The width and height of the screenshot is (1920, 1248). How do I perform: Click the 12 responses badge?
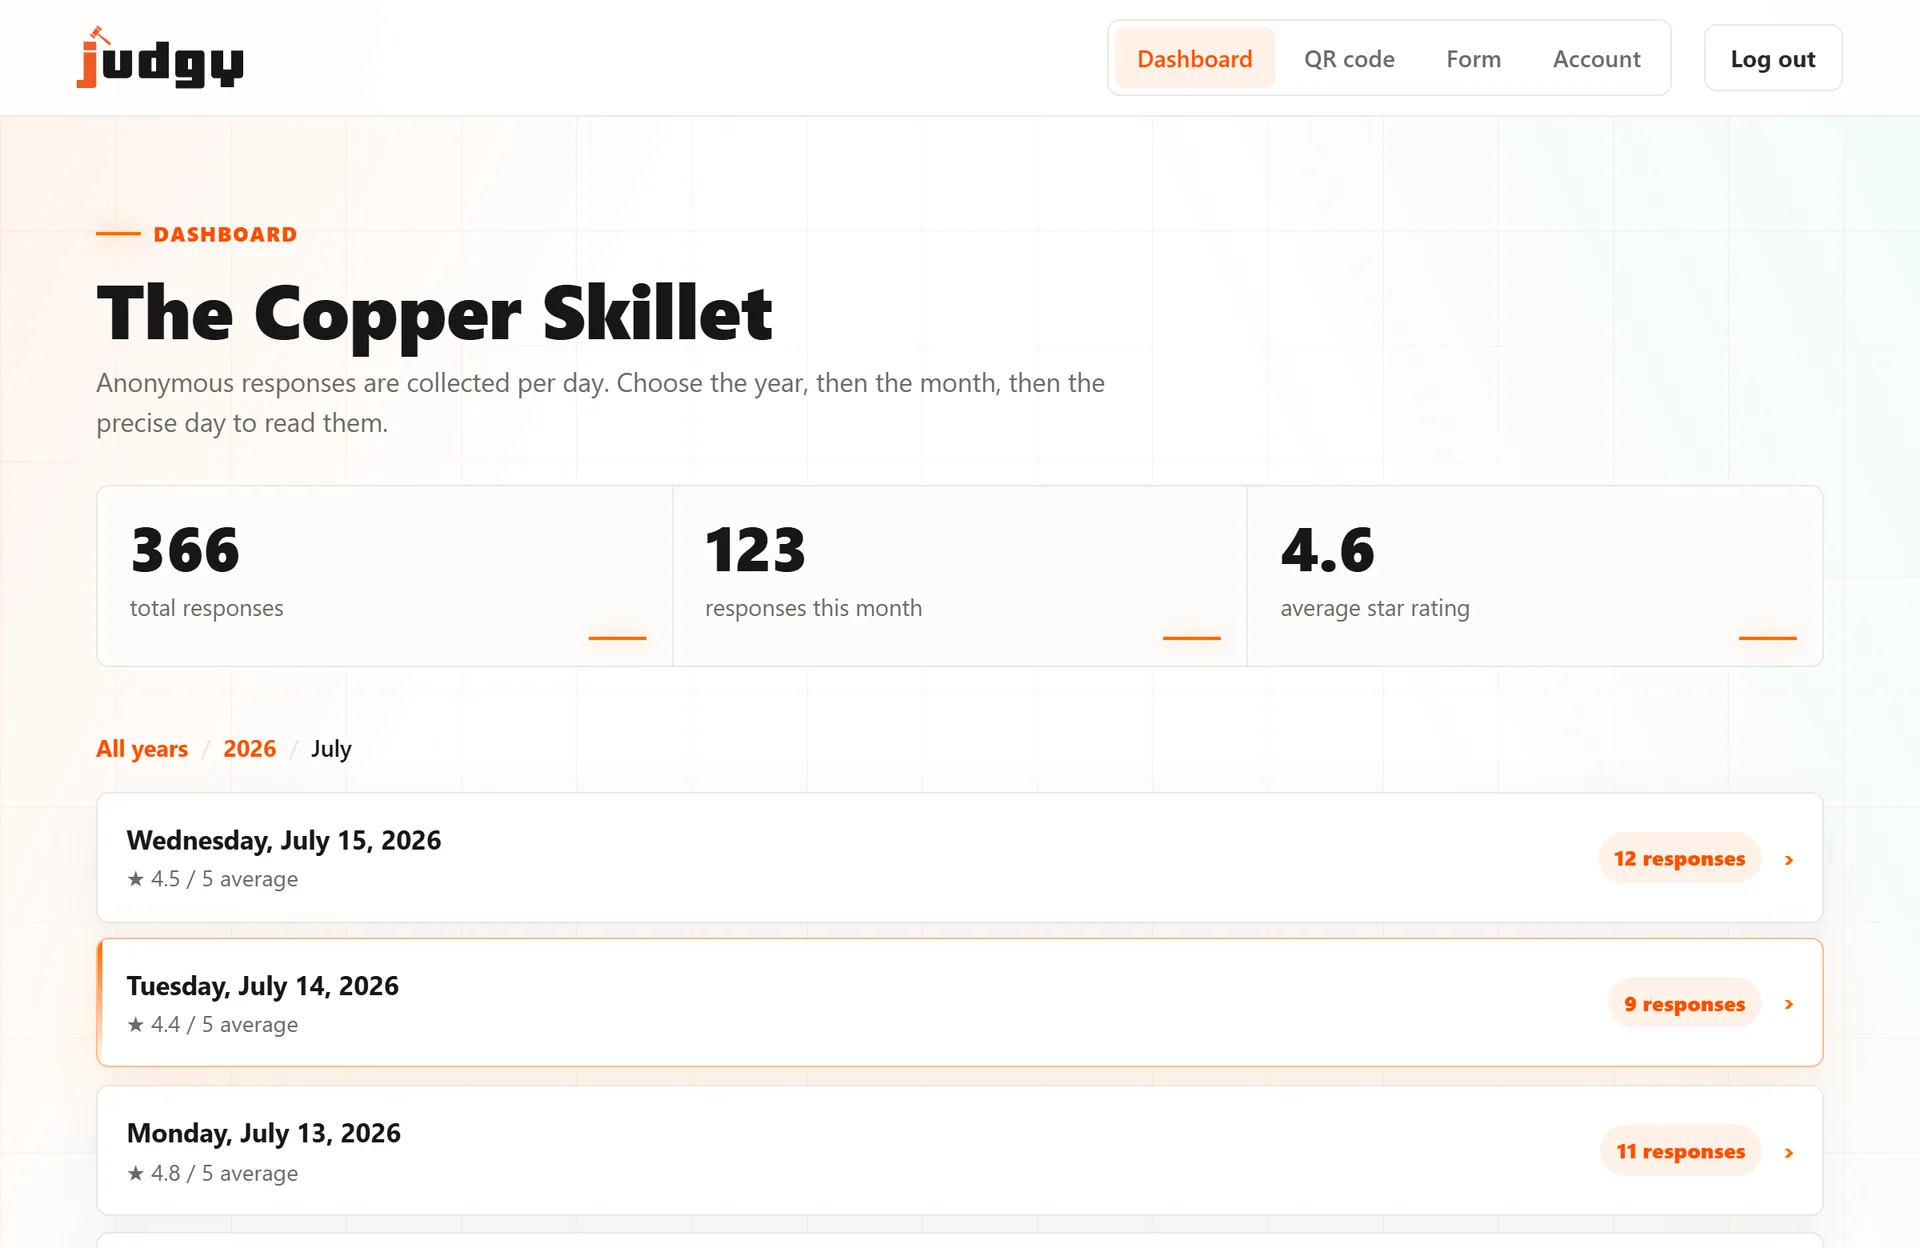[x=1679, y=859]
